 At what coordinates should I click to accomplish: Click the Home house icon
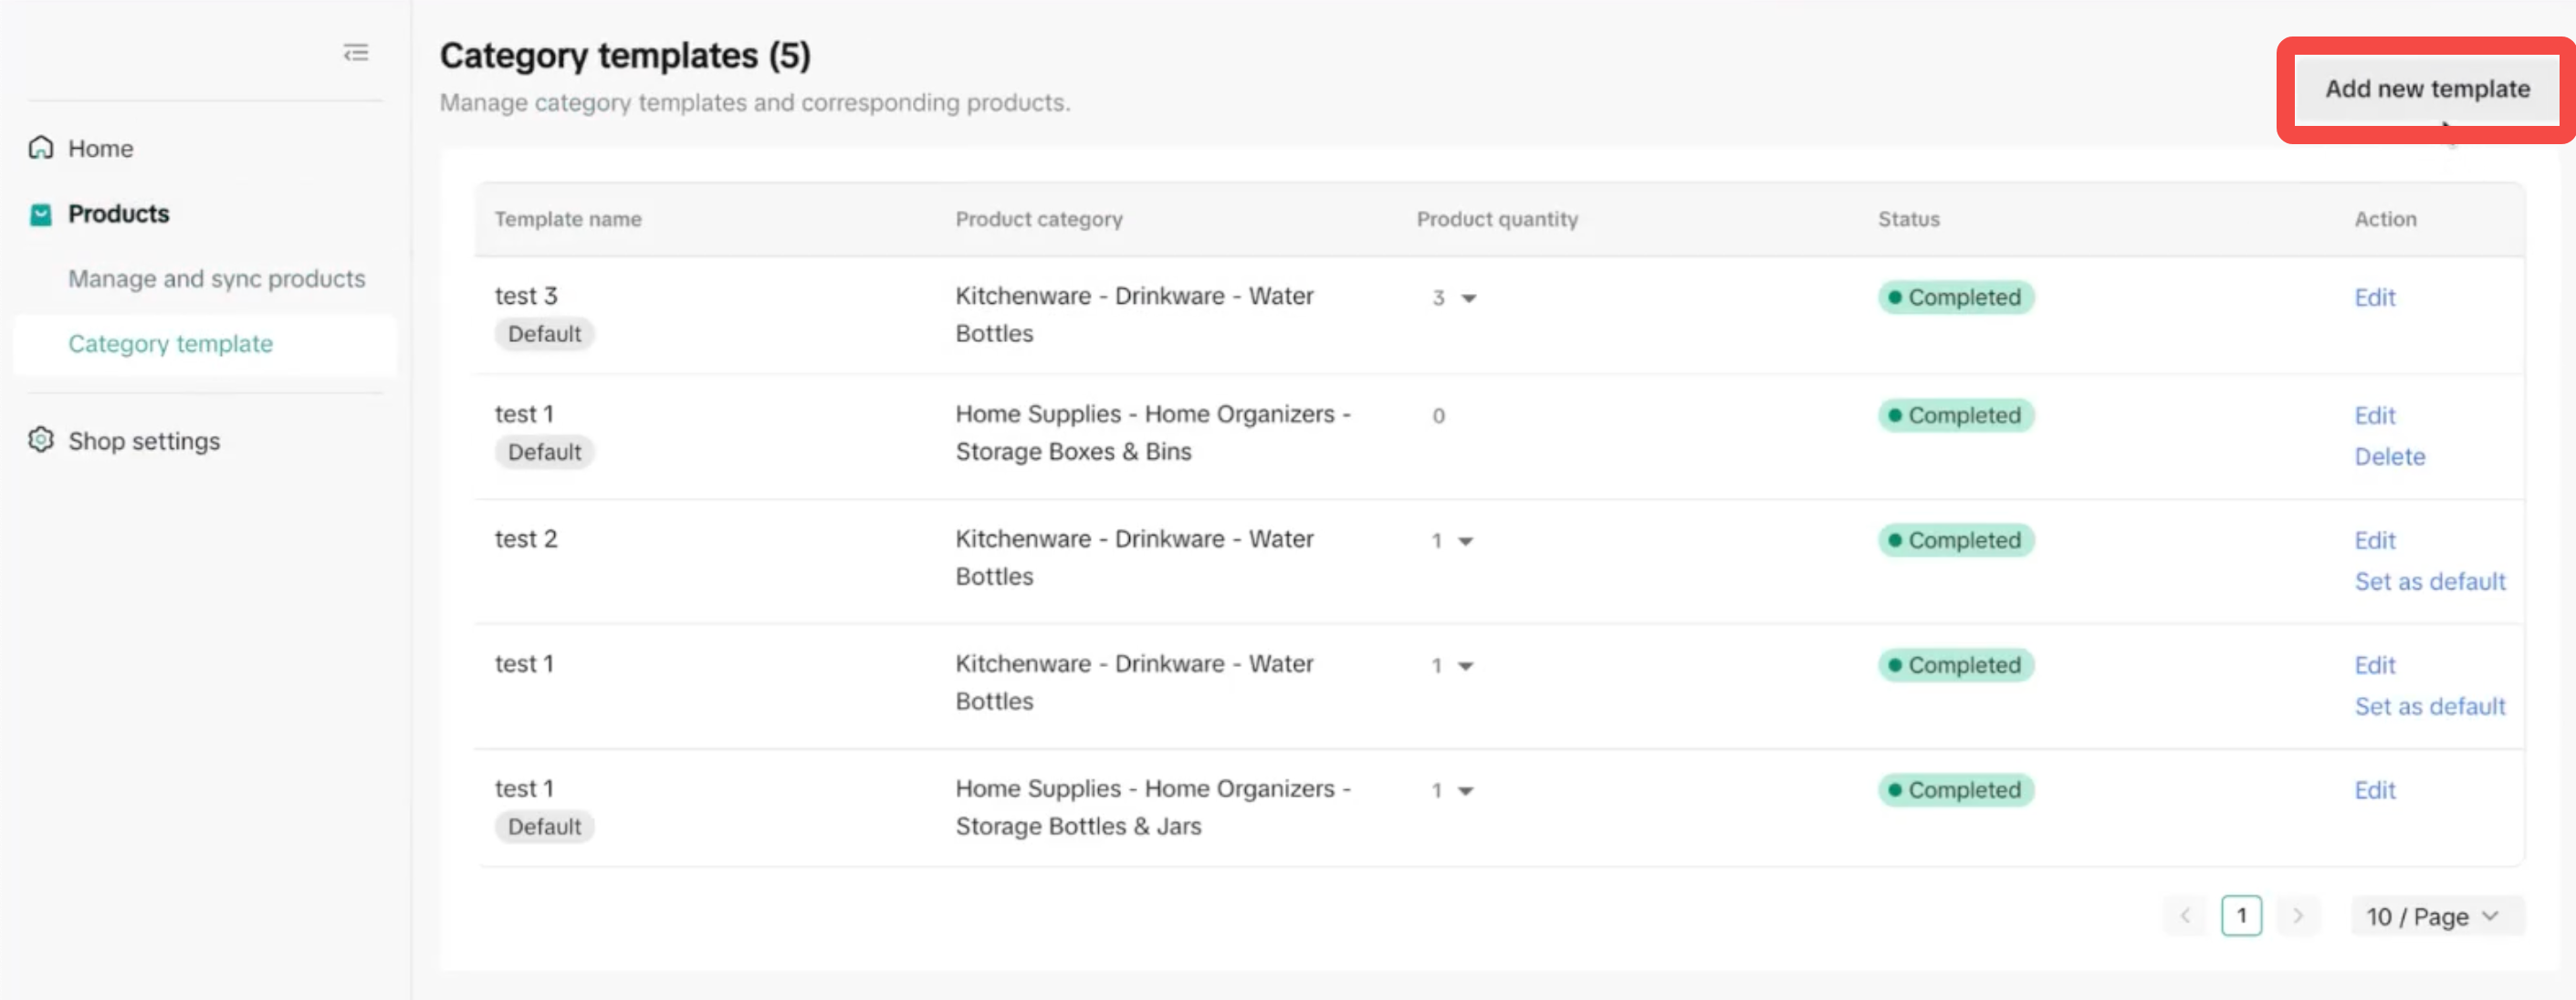41,148
